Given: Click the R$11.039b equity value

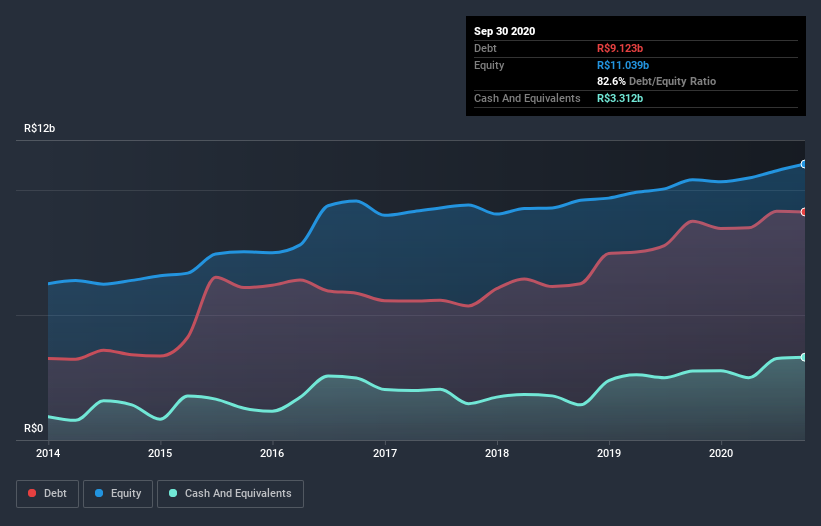Looking at the screenshot, I should [623, 65].
